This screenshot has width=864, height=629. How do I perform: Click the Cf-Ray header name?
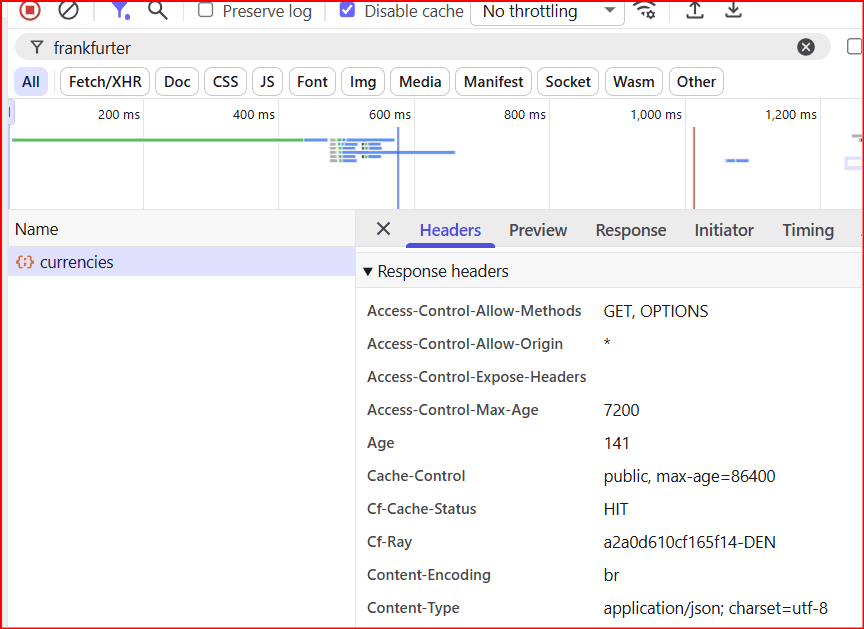coord(389,543)
